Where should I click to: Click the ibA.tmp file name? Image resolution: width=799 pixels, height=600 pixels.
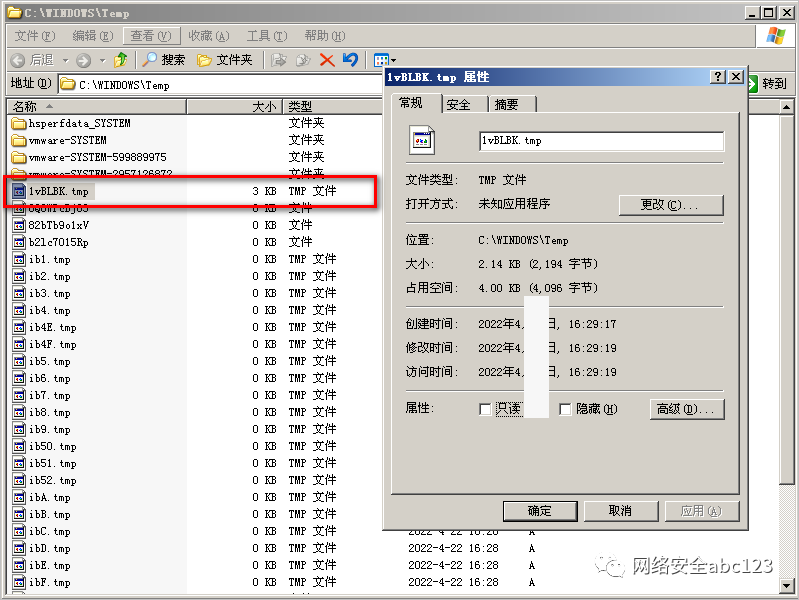coord(49,497)
